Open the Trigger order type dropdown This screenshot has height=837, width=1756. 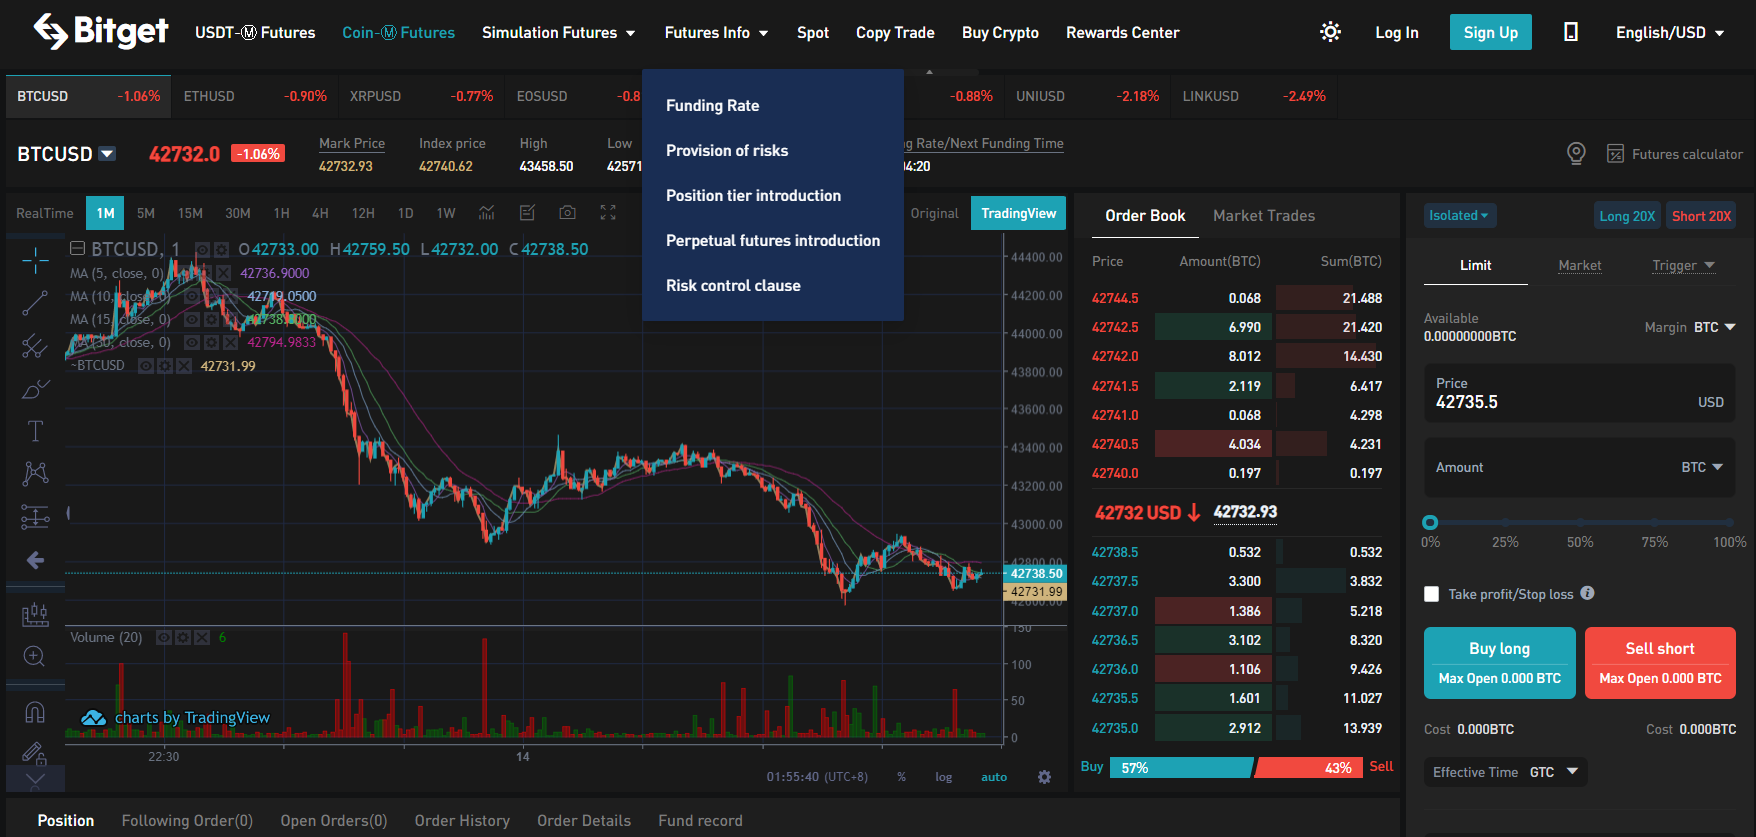click(1683, 265)
